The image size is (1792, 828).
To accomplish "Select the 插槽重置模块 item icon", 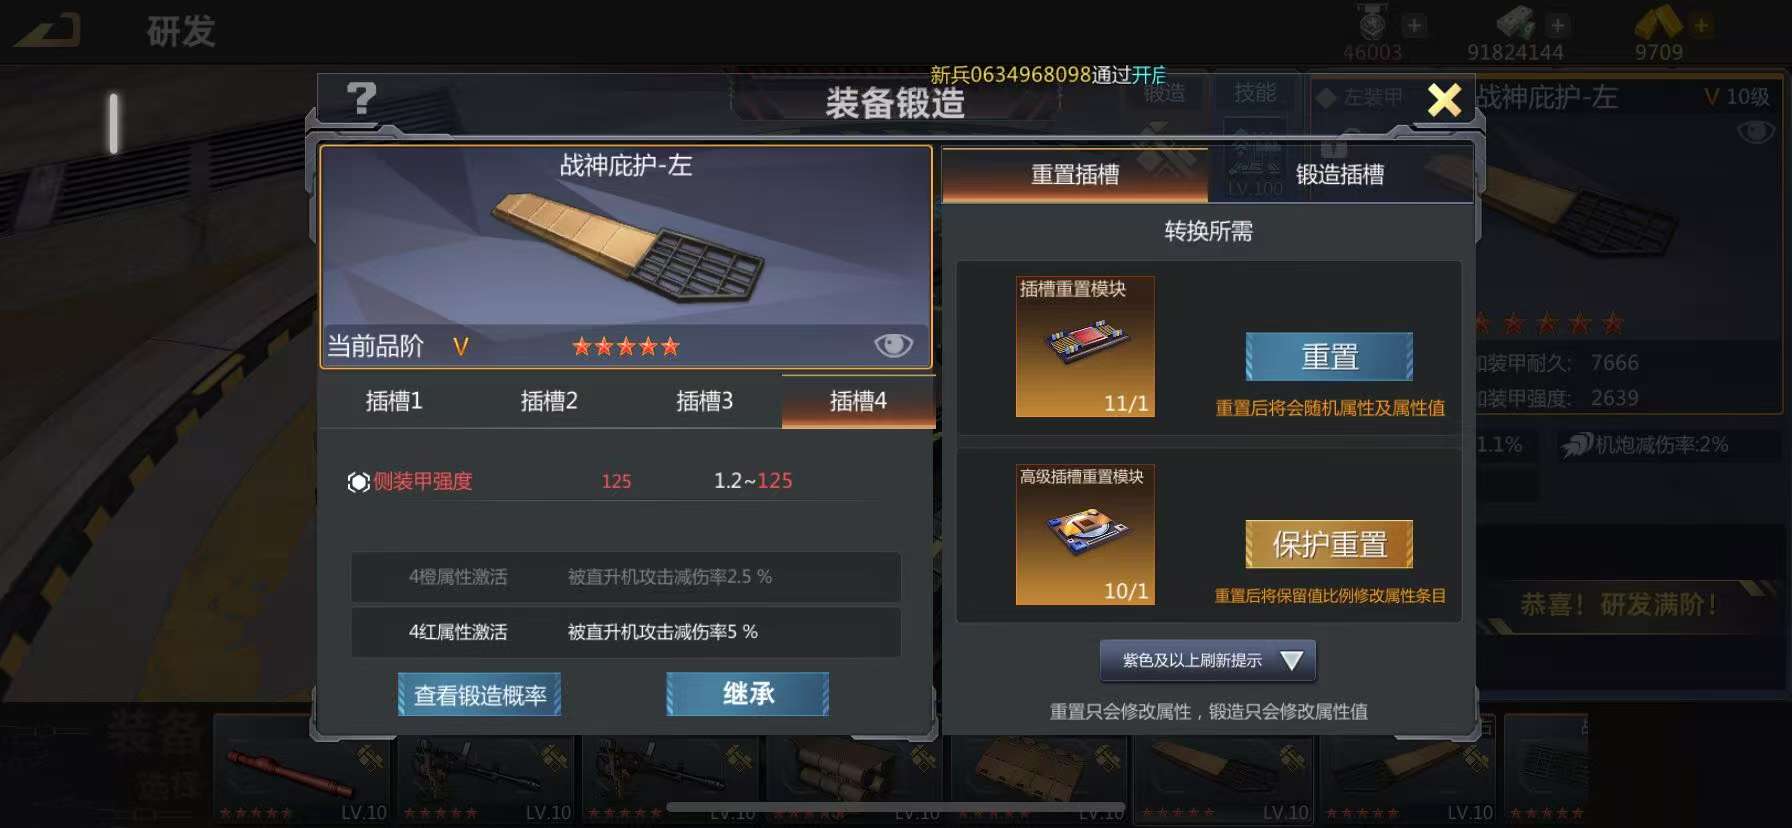I will (x=1085, y=346).
